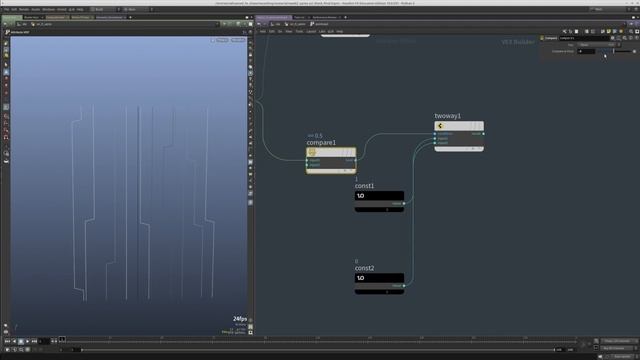
Task: Jump to last frame in playbar
Action: tap(34, 341)
